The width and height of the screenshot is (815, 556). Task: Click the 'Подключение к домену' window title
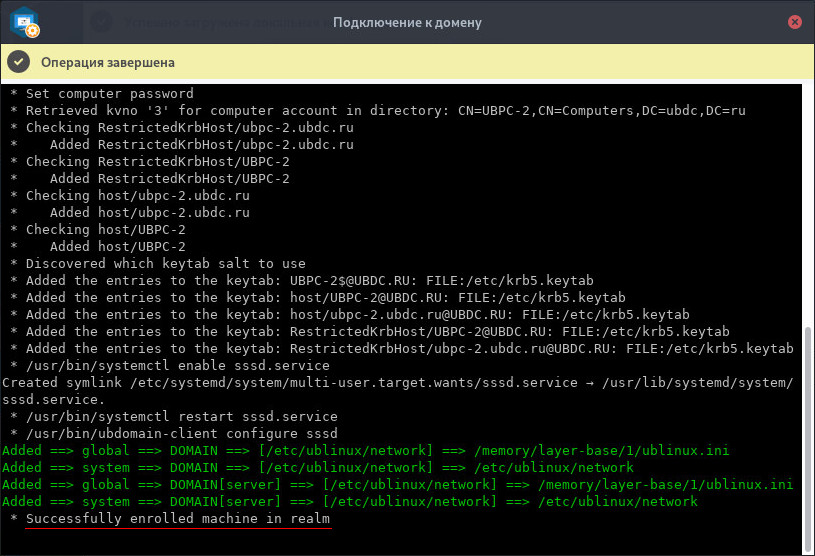407,22
